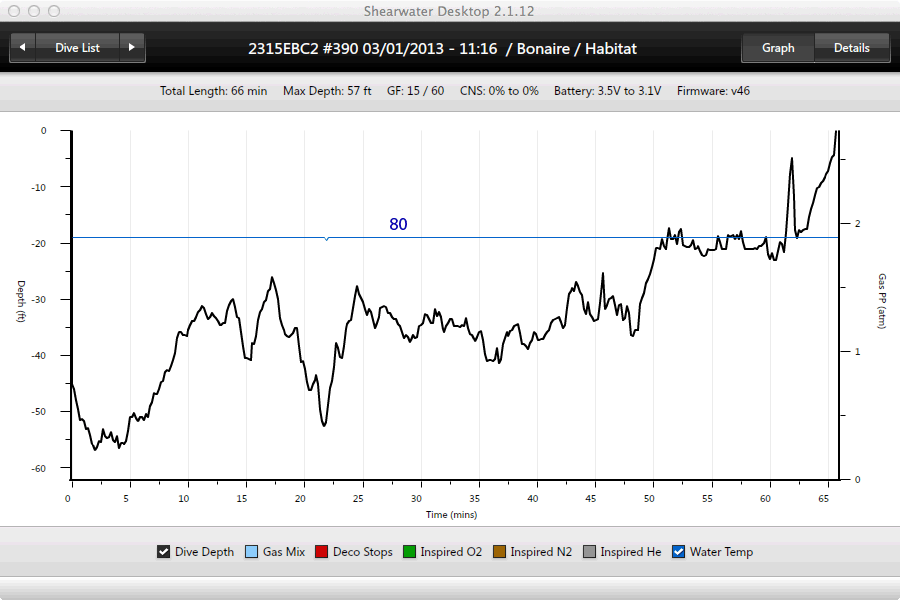Click the window zoom button
The width and height of the screenshot is (900, 600).
[52, 11]
